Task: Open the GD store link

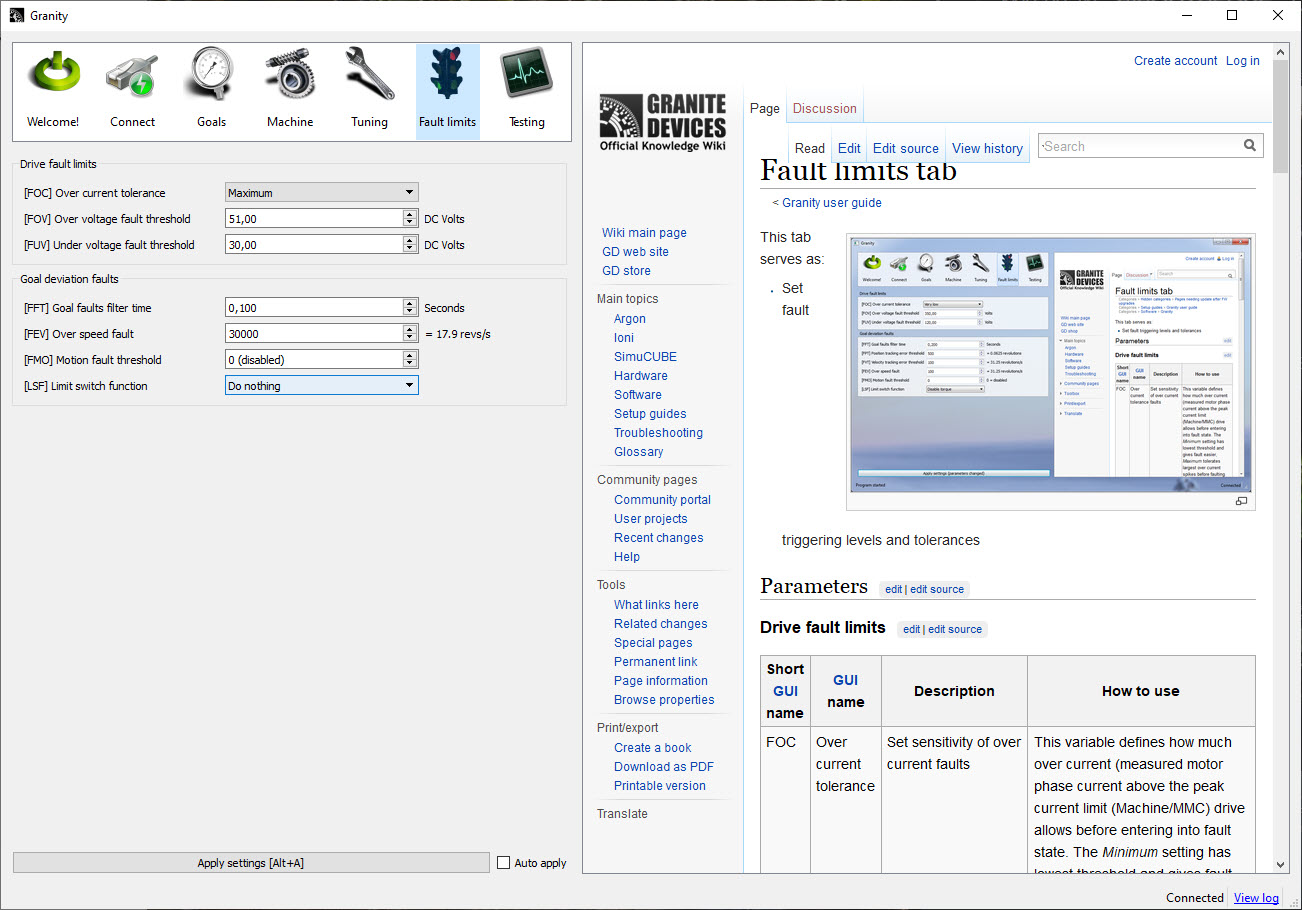Action: click(x=626, y=271)
